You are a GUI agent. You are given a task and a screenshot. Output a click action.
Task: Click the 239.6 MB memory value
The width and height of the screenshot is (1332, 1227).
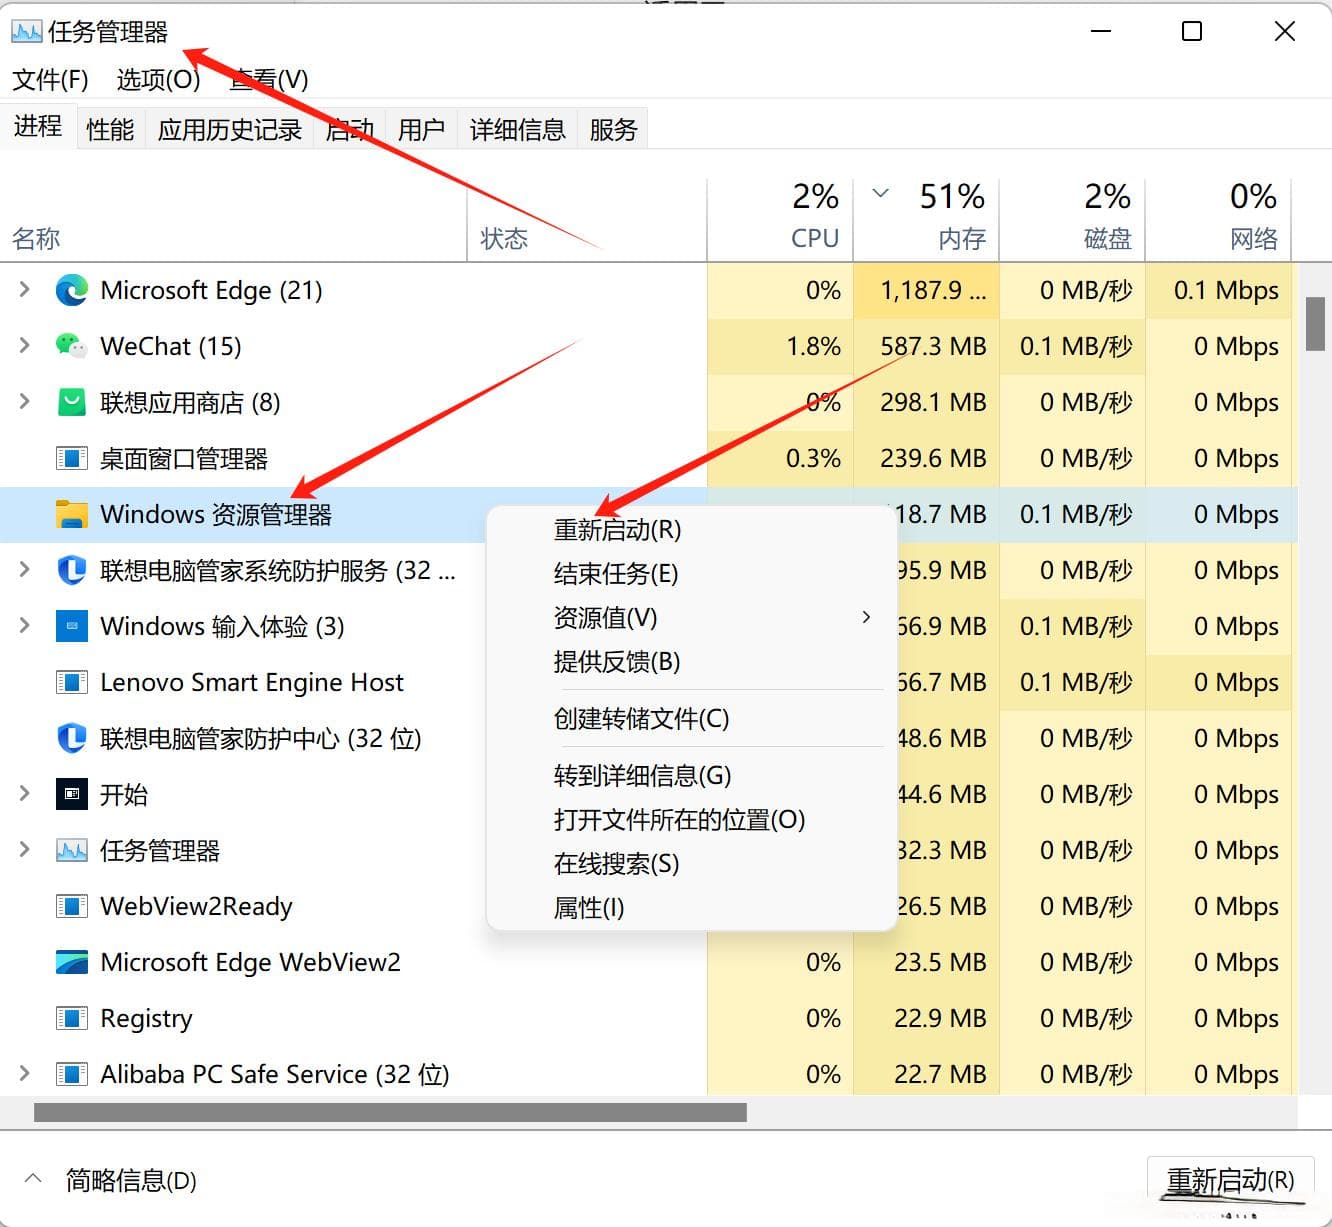point(932,458)
